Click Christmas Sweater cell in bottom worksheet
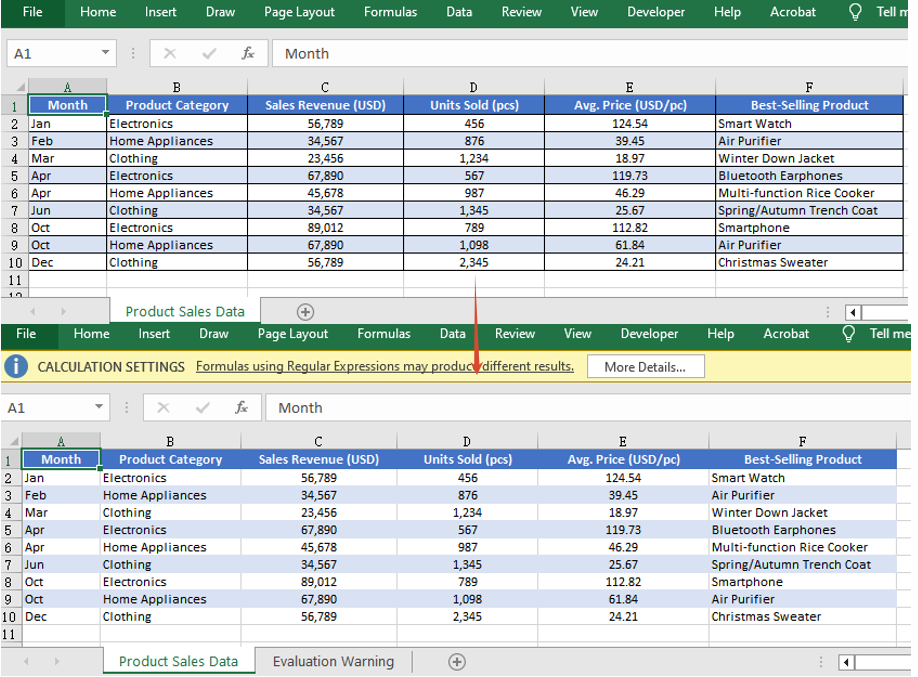This screenshot has height=677, width=918. coord(803,617)
